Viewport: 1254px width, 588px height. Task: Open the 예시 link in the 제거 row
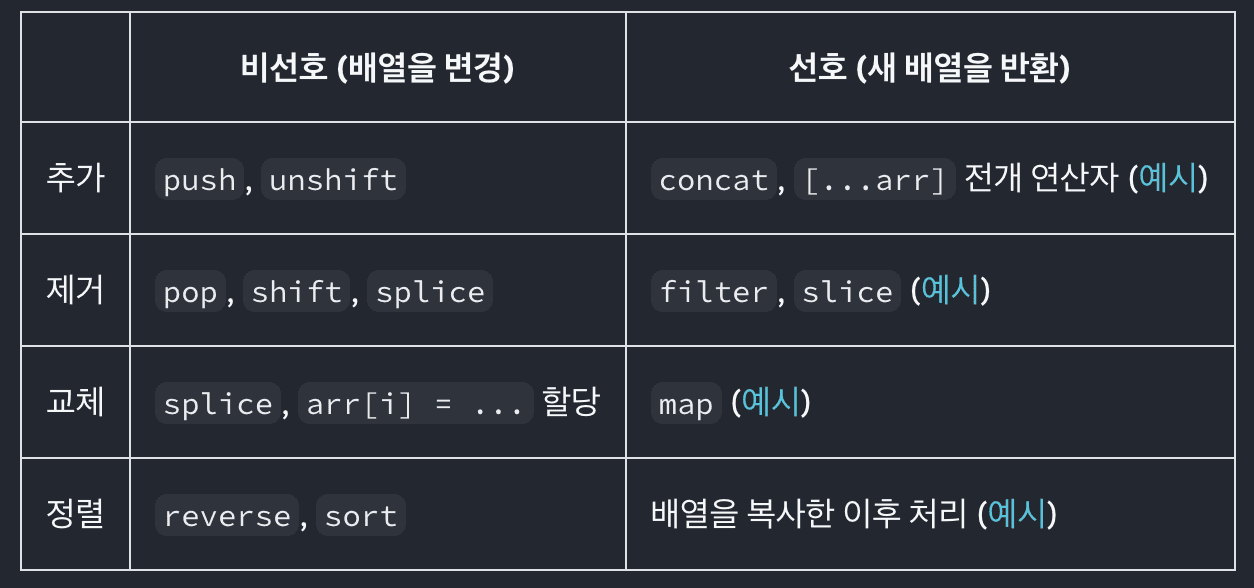click(950, 291)
